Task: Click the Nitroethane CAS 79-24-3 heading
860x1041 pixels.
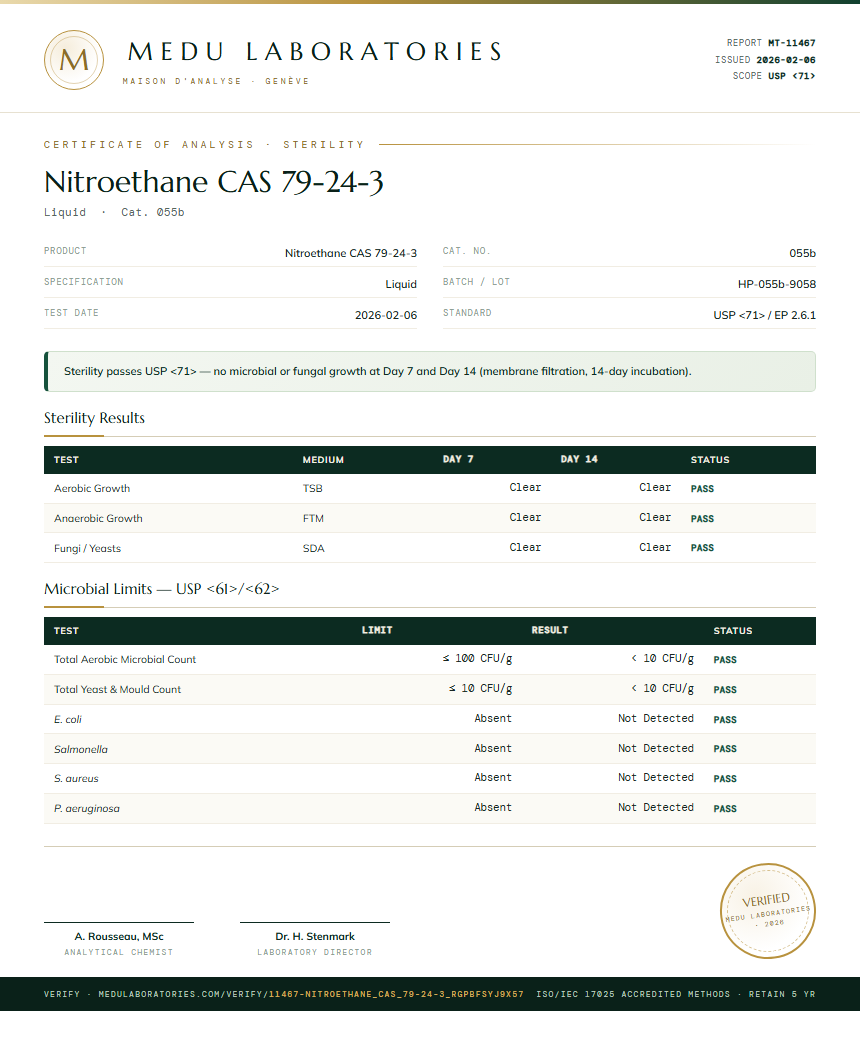Action: click(x=214, y=182)
